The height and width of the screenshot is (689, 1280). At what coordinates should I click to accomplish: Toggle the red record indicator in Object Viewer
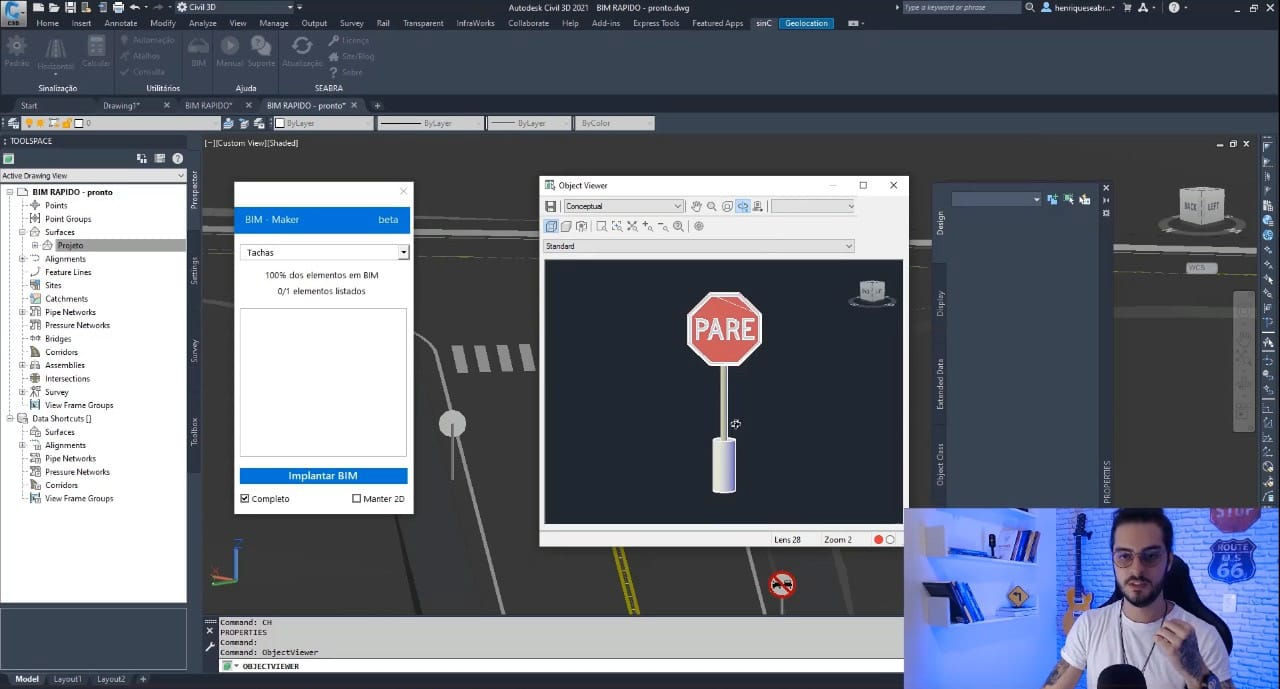tap(879, 539)
